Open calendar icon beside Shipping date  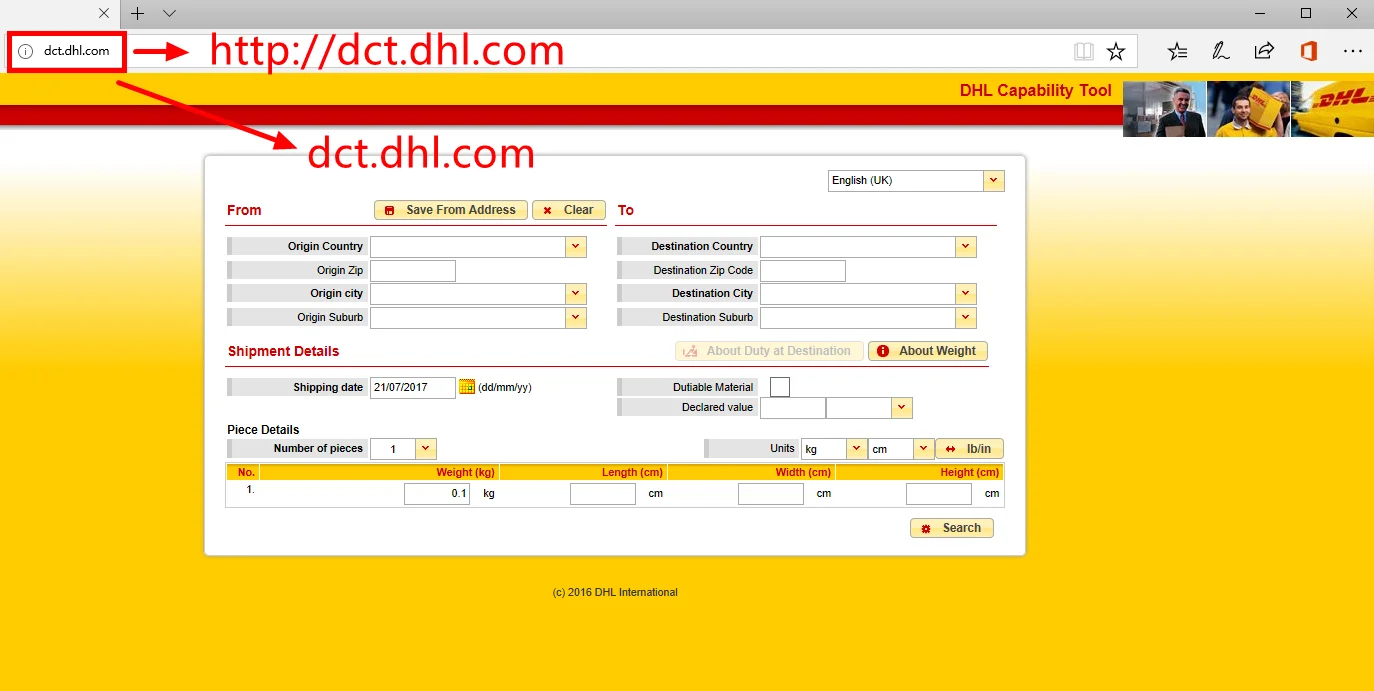[467, 387]
